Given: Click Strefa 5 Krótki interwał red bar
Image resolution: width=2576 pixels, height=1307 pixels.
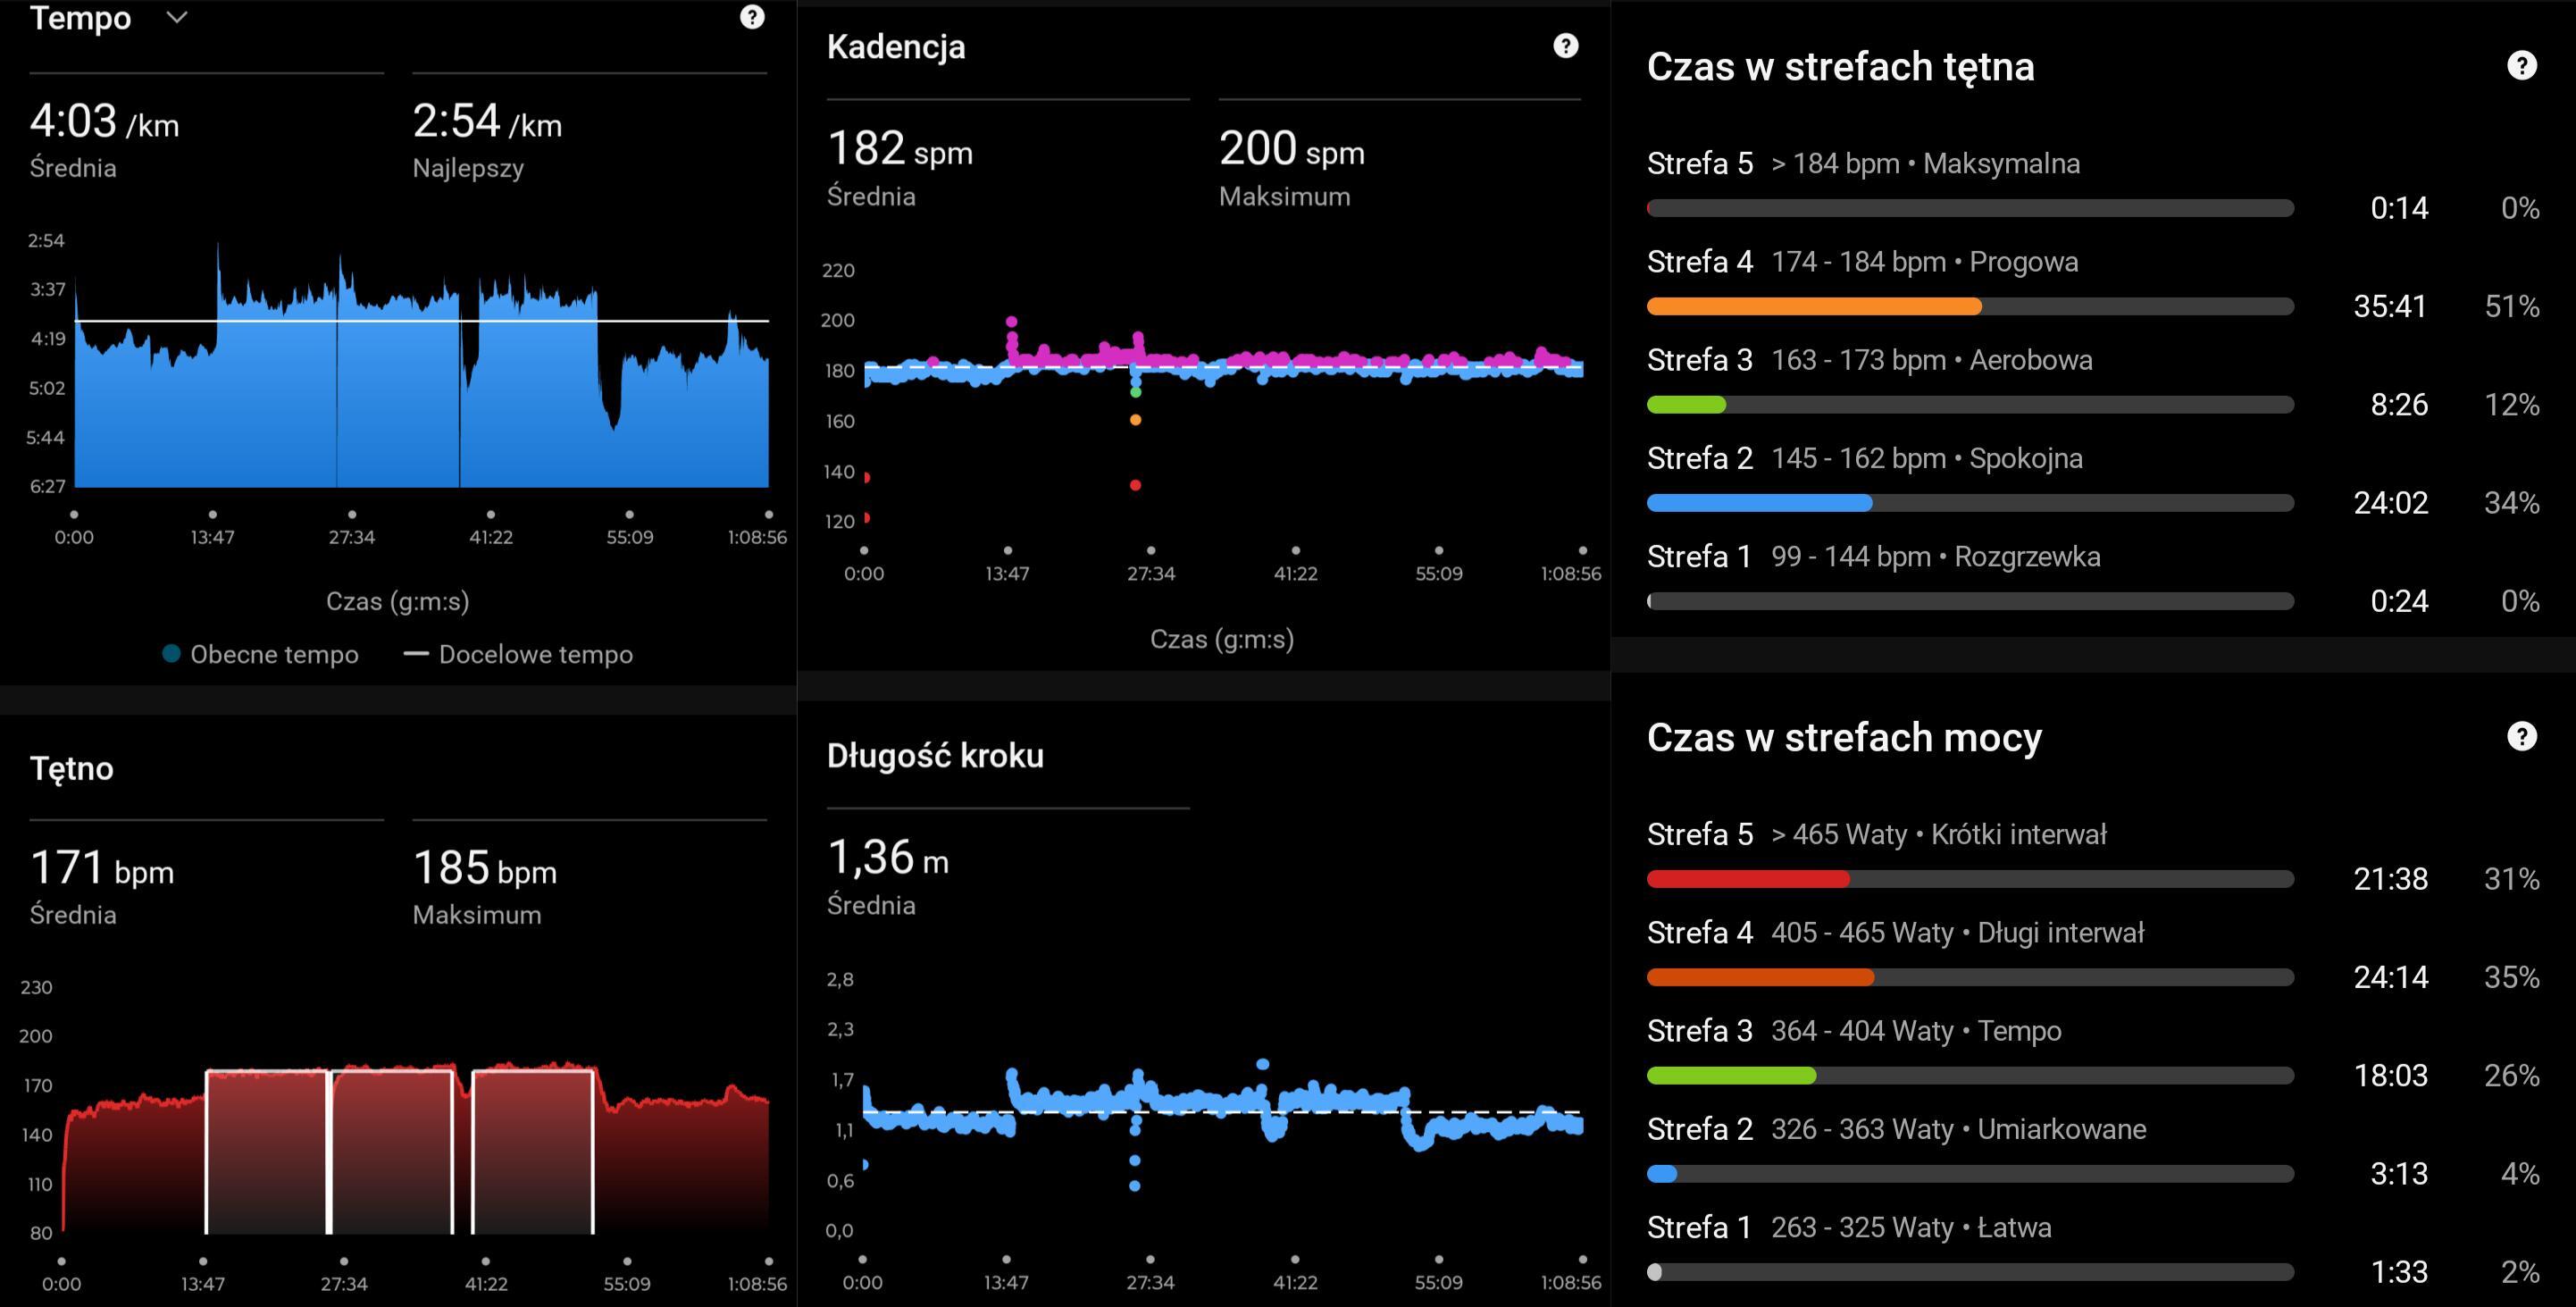Looking at the screenshot, I should (x=1747, y=879).
